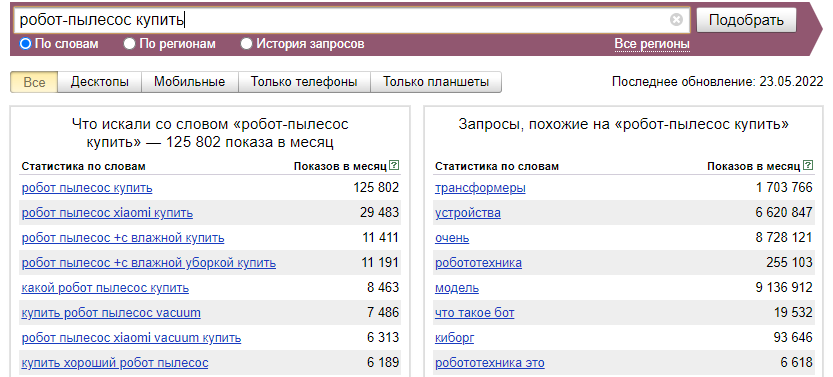Click the value 6 620 847
This screenshot has height=377, width=833.
click(784, 213)
